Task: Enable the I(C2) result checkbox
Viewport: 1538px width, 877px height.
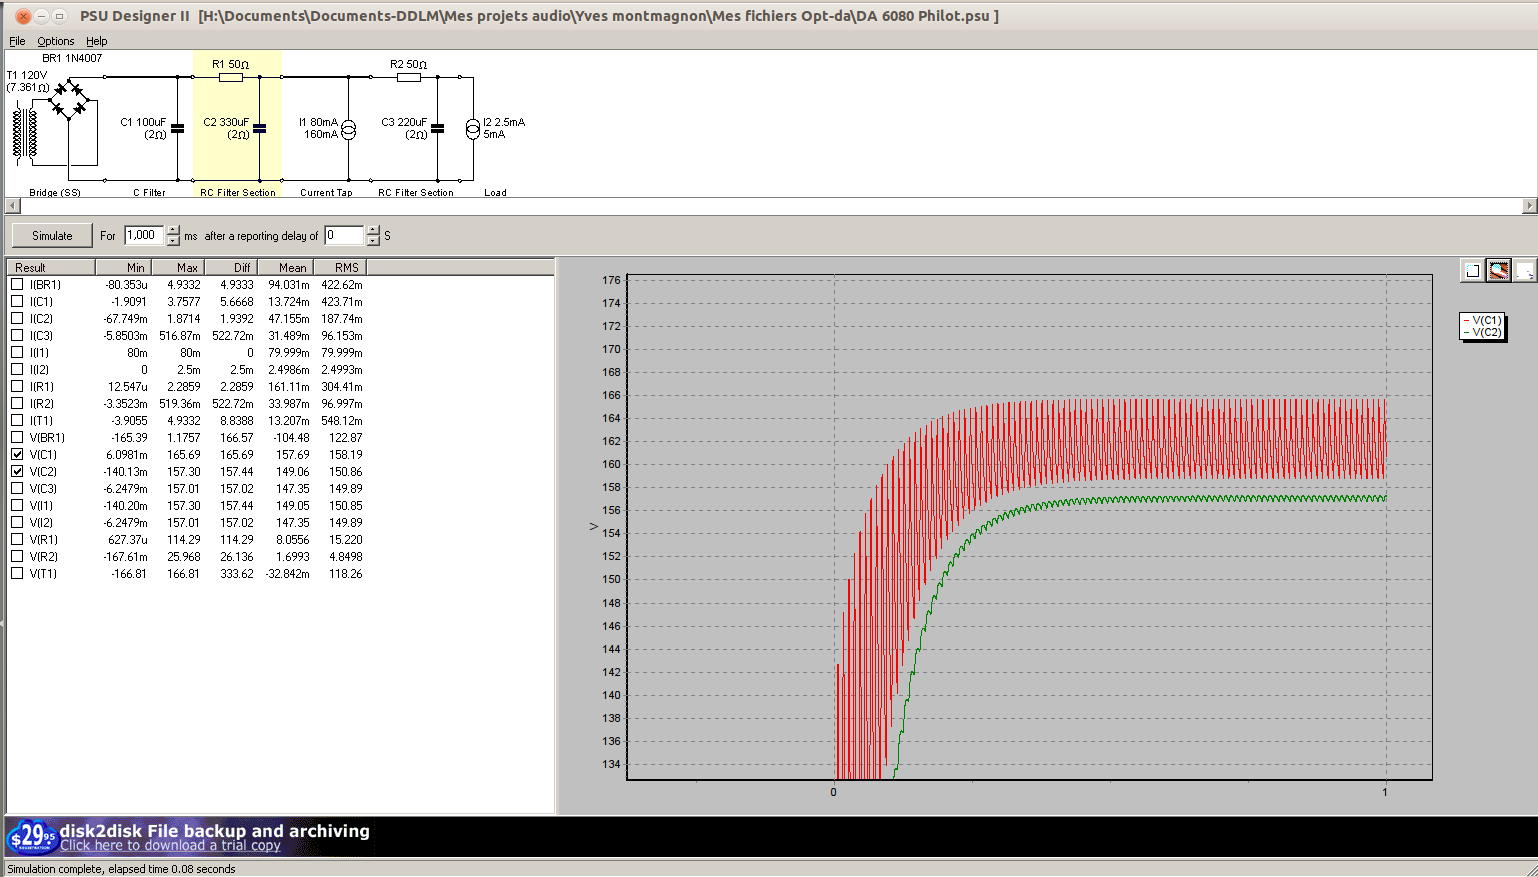Action: coord(17,318)
